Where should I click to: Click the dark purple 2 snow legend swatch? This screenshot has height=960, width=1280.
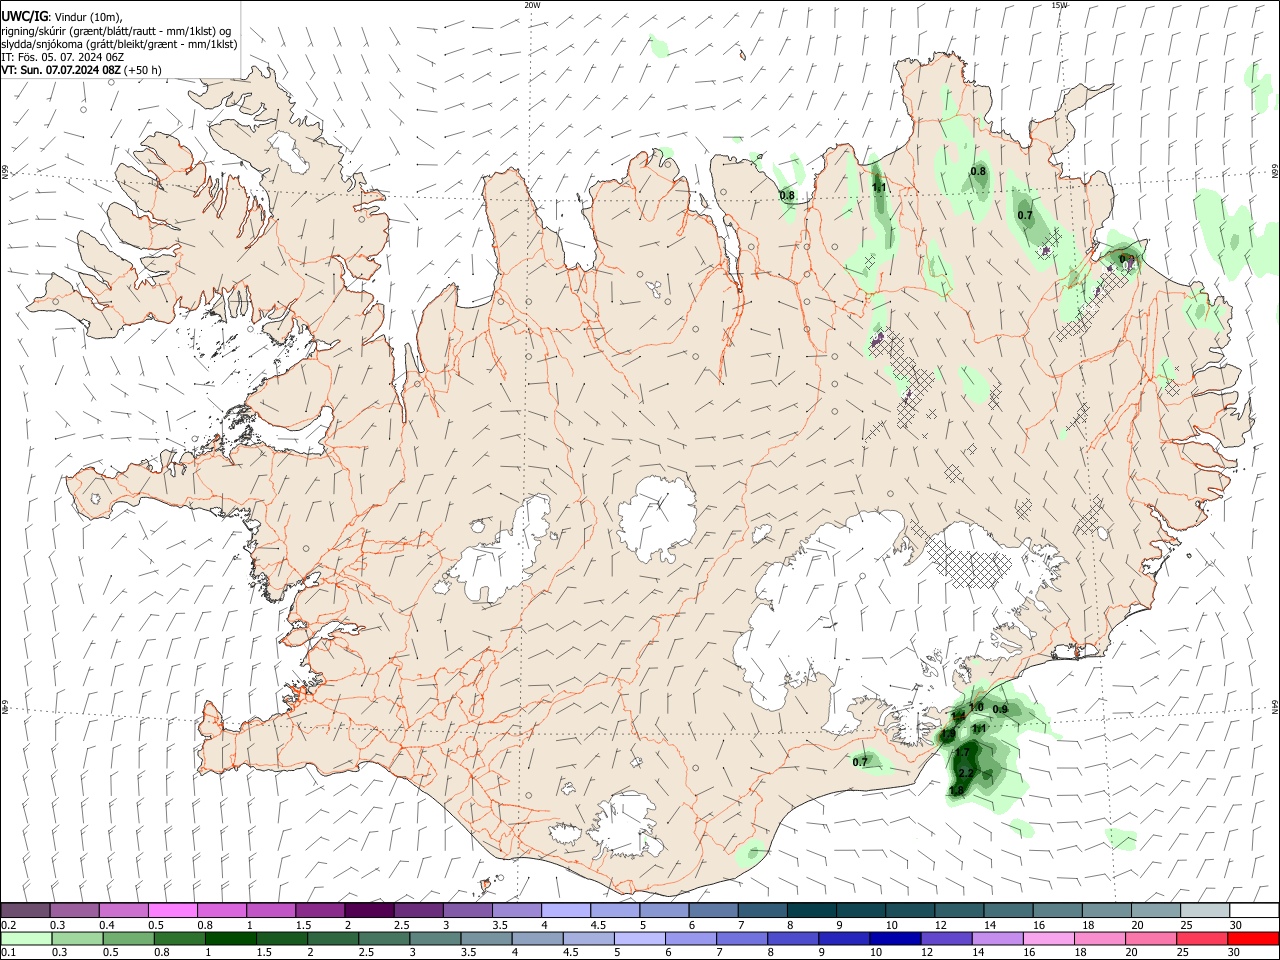(x=369, y=910)
